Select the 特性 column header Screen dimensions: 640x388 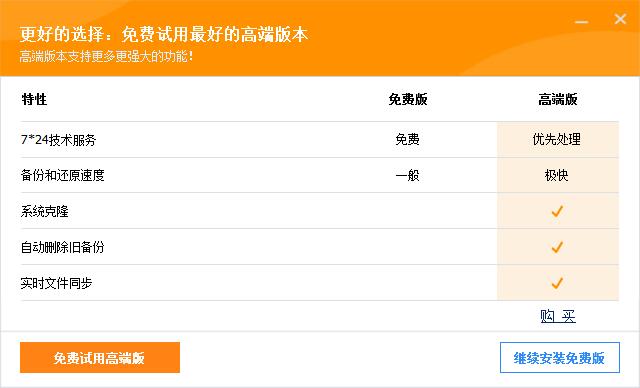point(34,99)
